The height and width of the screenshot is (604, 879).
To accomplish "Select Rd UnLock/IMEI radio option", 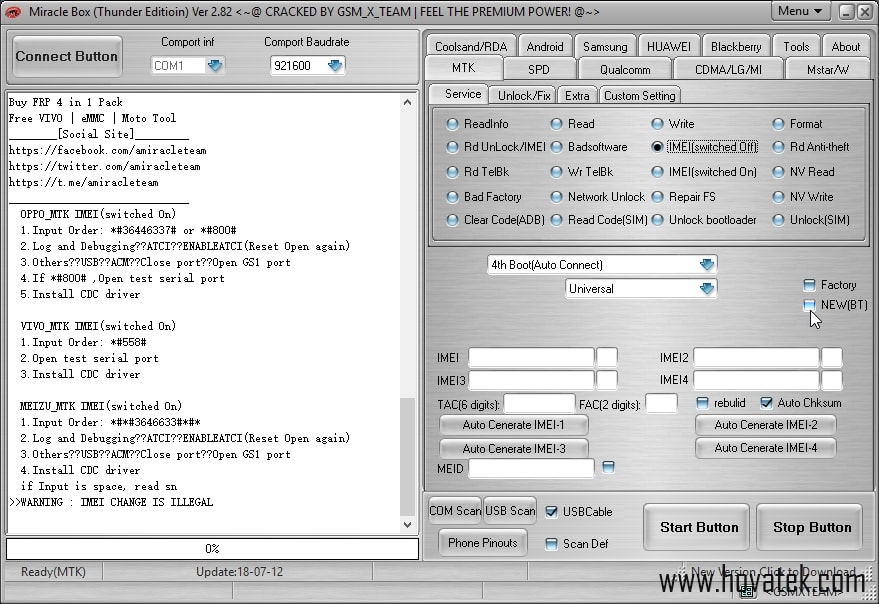I will pyautogui.click(x=452, y=147).
